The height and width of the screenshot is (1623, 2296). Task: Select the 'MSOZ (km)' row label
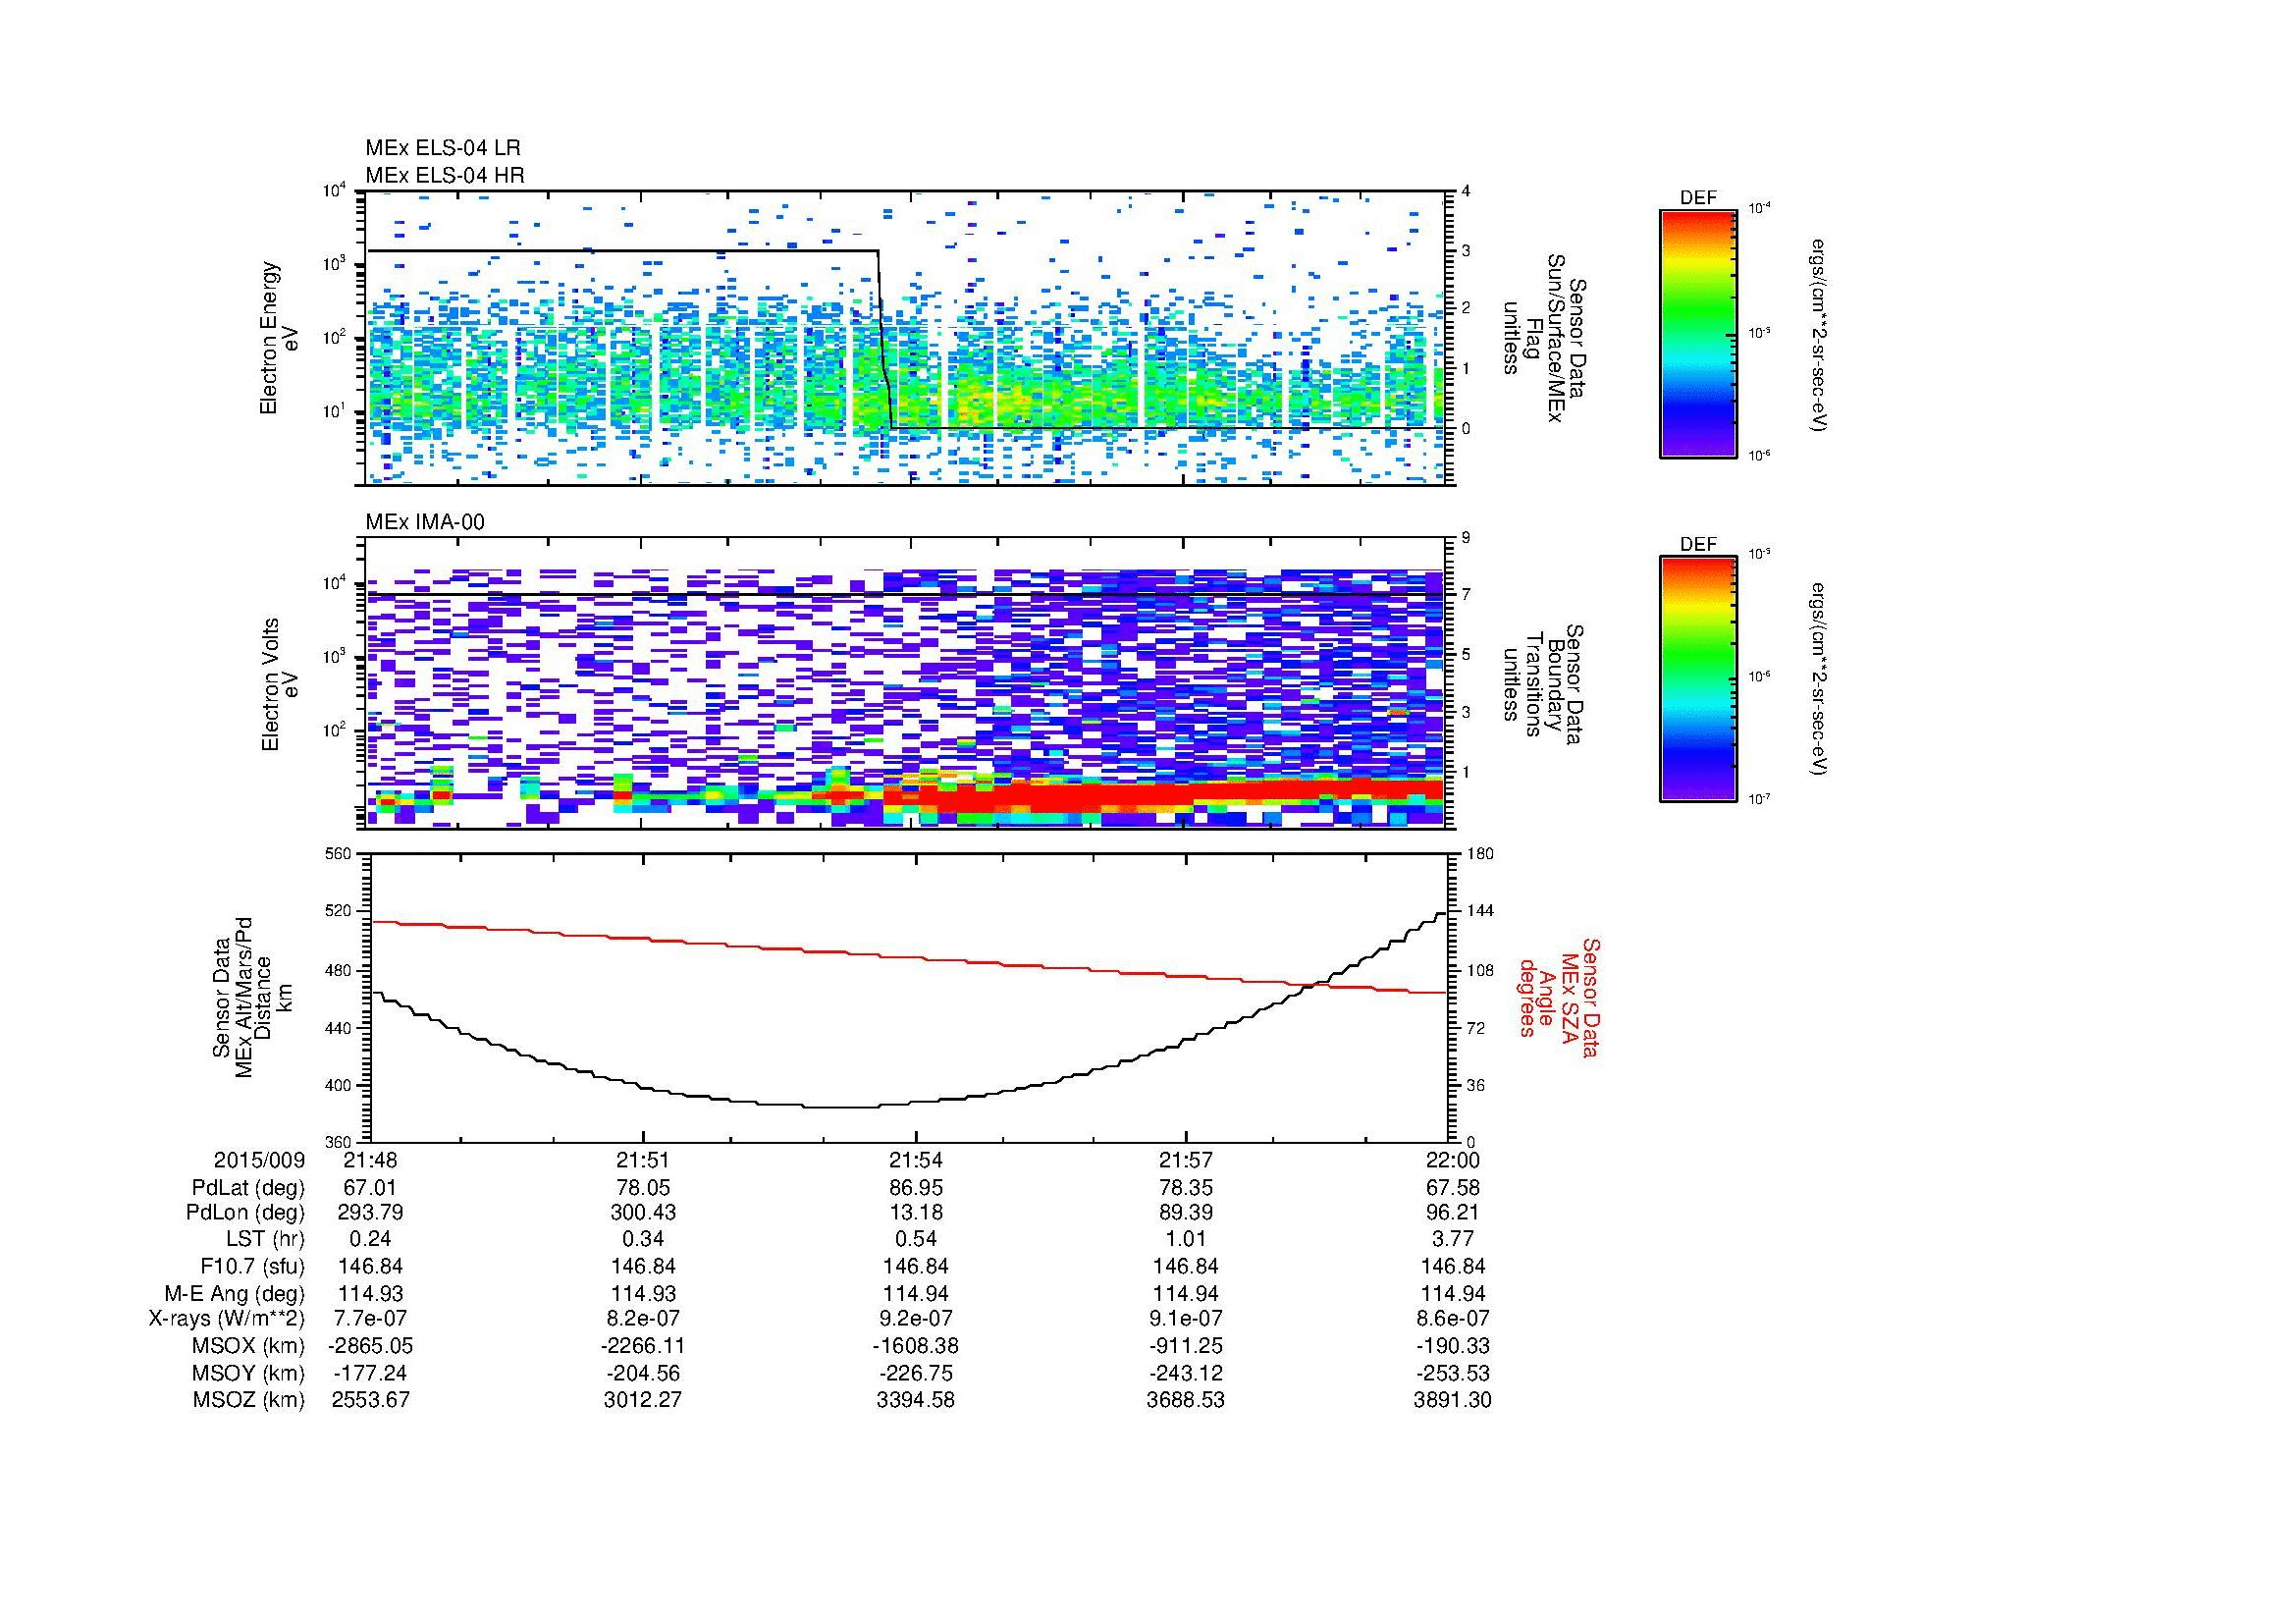click(x=248, y=1400)
